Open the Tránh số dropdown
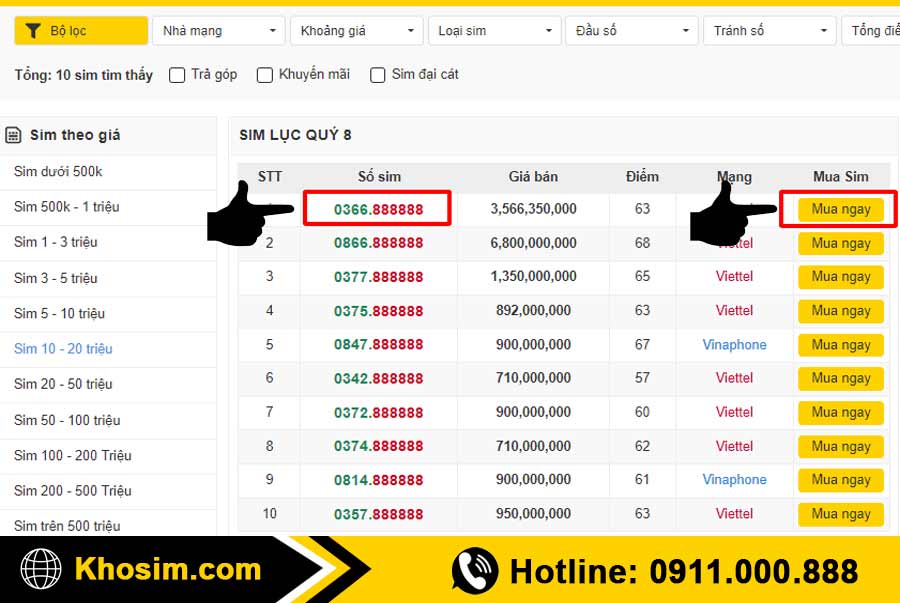 point(769,31)
